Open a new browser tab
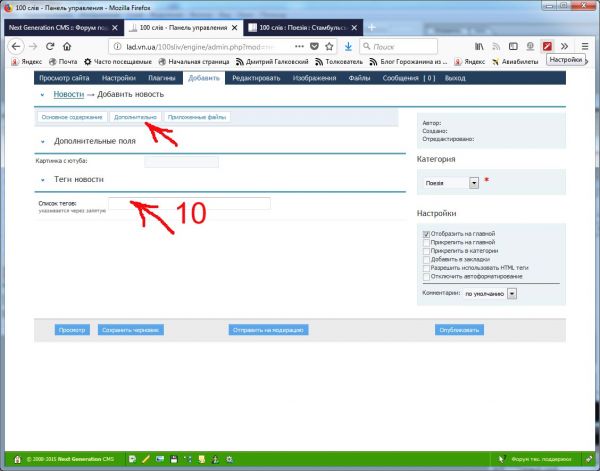Viewport: 600px width, 471px height. point(372,28)
